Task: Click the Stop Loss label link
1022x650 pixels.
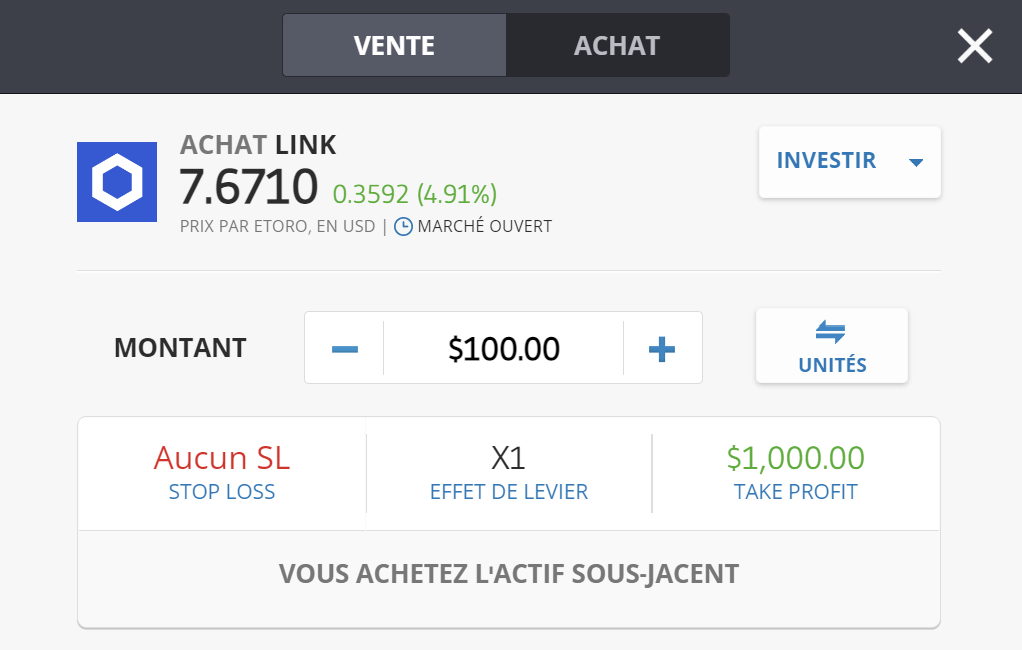Action: pos(221,491)
